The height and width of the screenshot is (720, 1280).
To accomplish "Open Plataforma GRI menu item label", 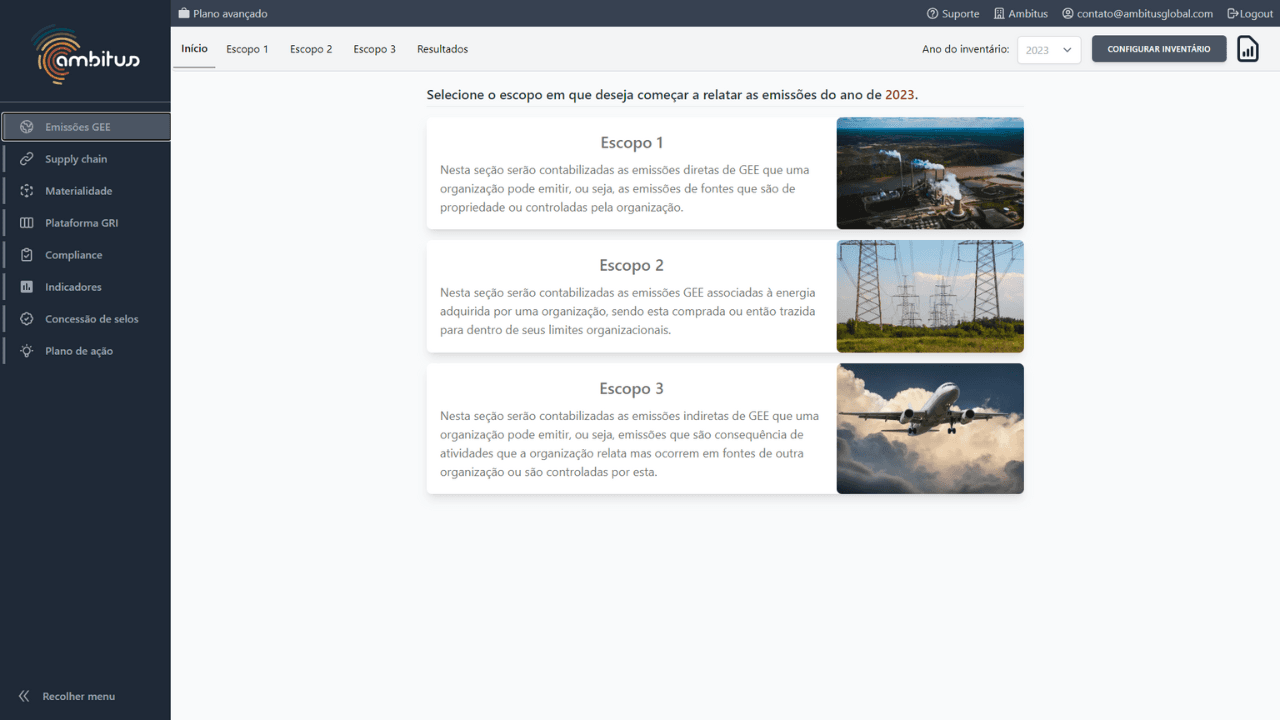I will (81, 223).
